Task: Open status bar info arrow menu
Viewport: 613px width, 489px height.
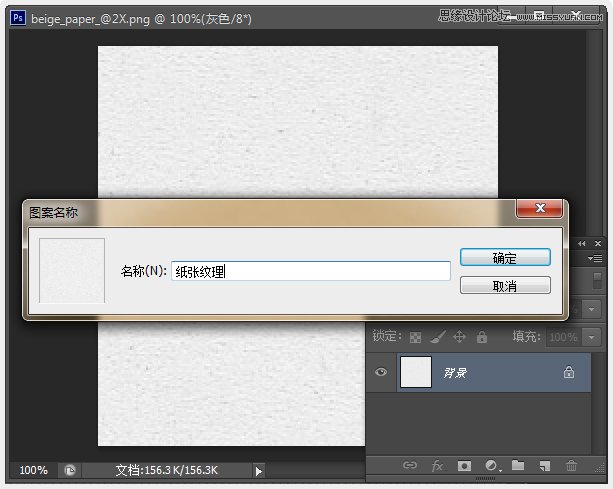Action: (x=258, y=471)
